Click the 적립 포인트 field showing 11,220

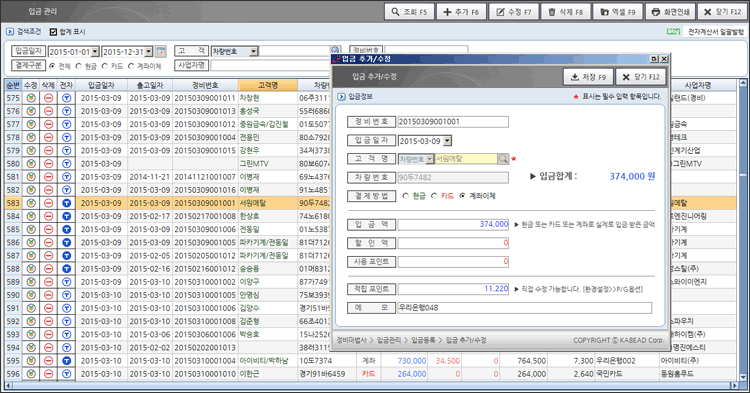click(453, 289)
